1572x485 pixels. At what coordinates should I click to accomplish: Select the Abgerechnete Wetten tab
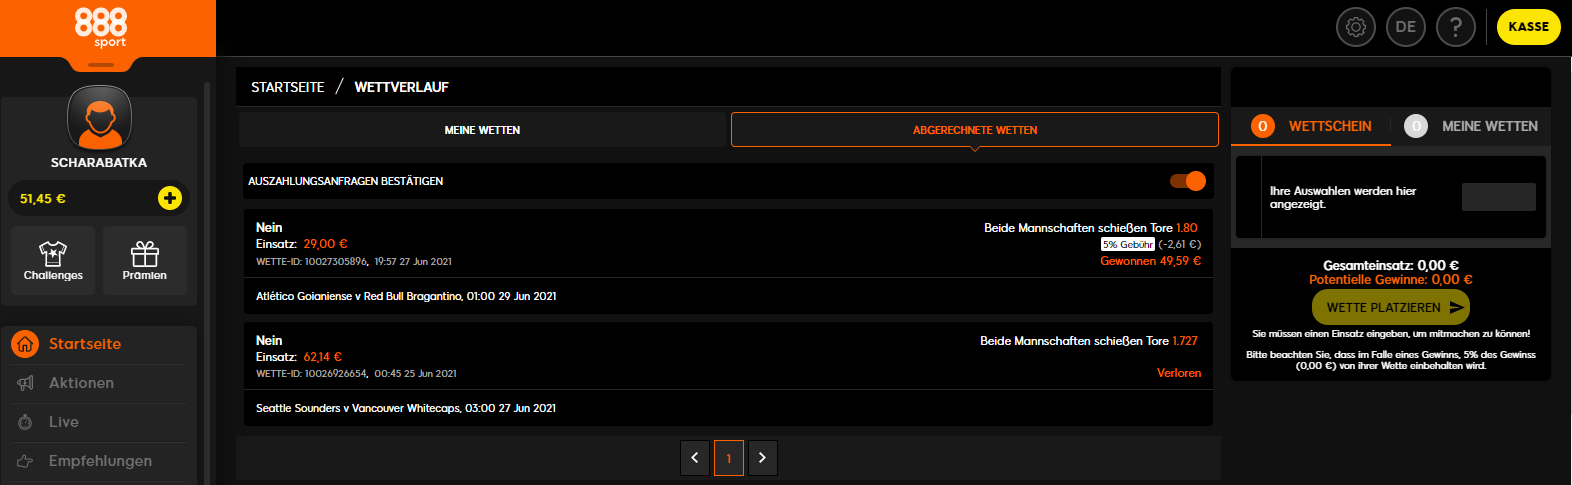point(975,130)
